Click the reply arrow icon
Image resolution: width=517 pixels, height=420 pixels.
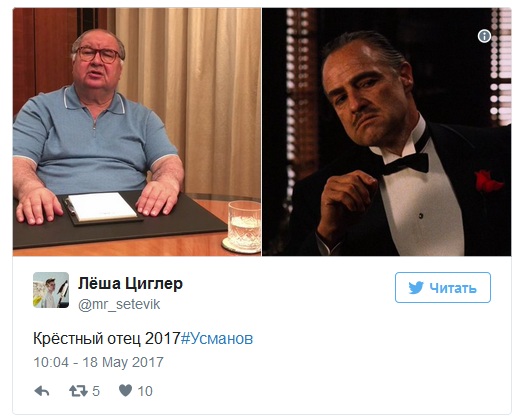42,391
